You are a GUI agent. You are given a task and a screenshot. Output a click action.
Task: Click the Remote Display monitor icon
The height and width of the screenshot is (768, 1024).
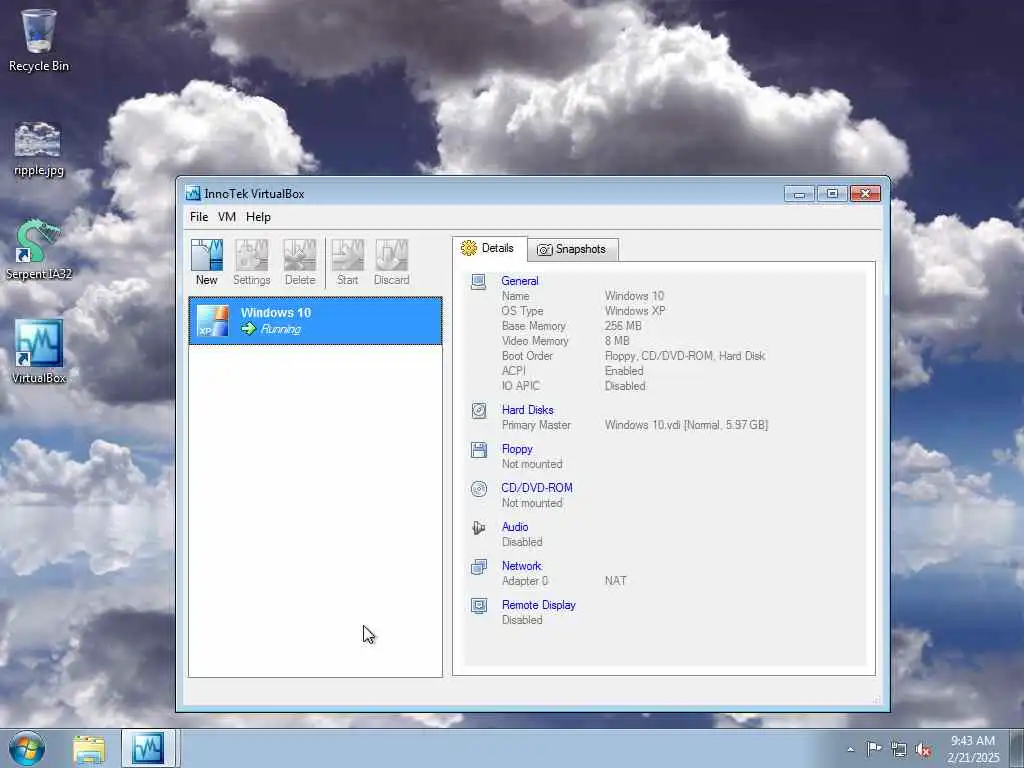pos(479,606)
